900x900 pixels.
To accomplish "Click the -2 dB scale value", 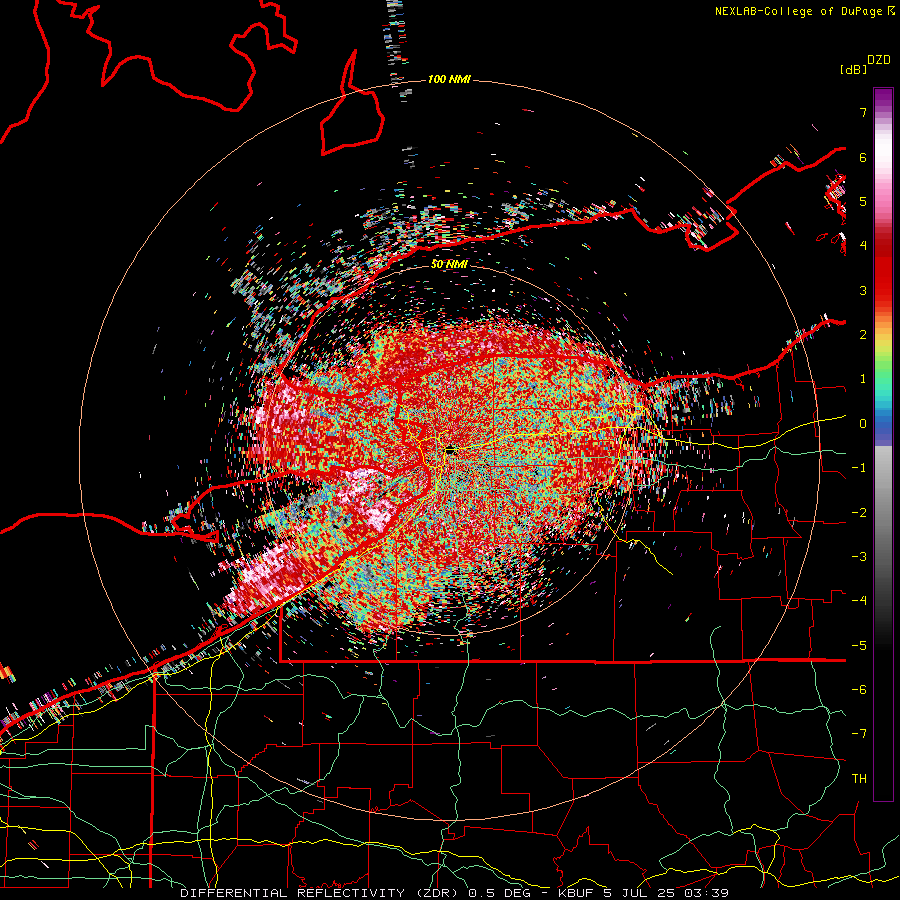I will 859,513.
